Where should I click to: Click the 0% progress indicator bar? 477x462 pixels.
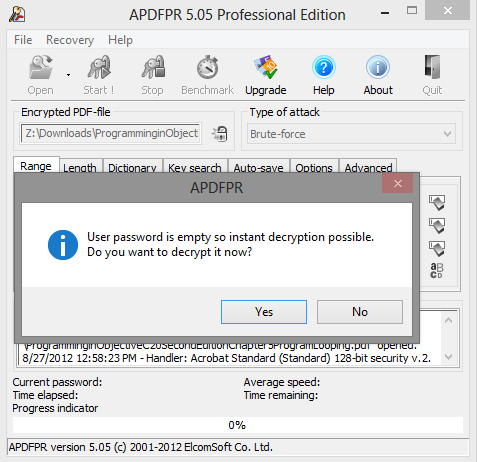click(x=238, y=425)
